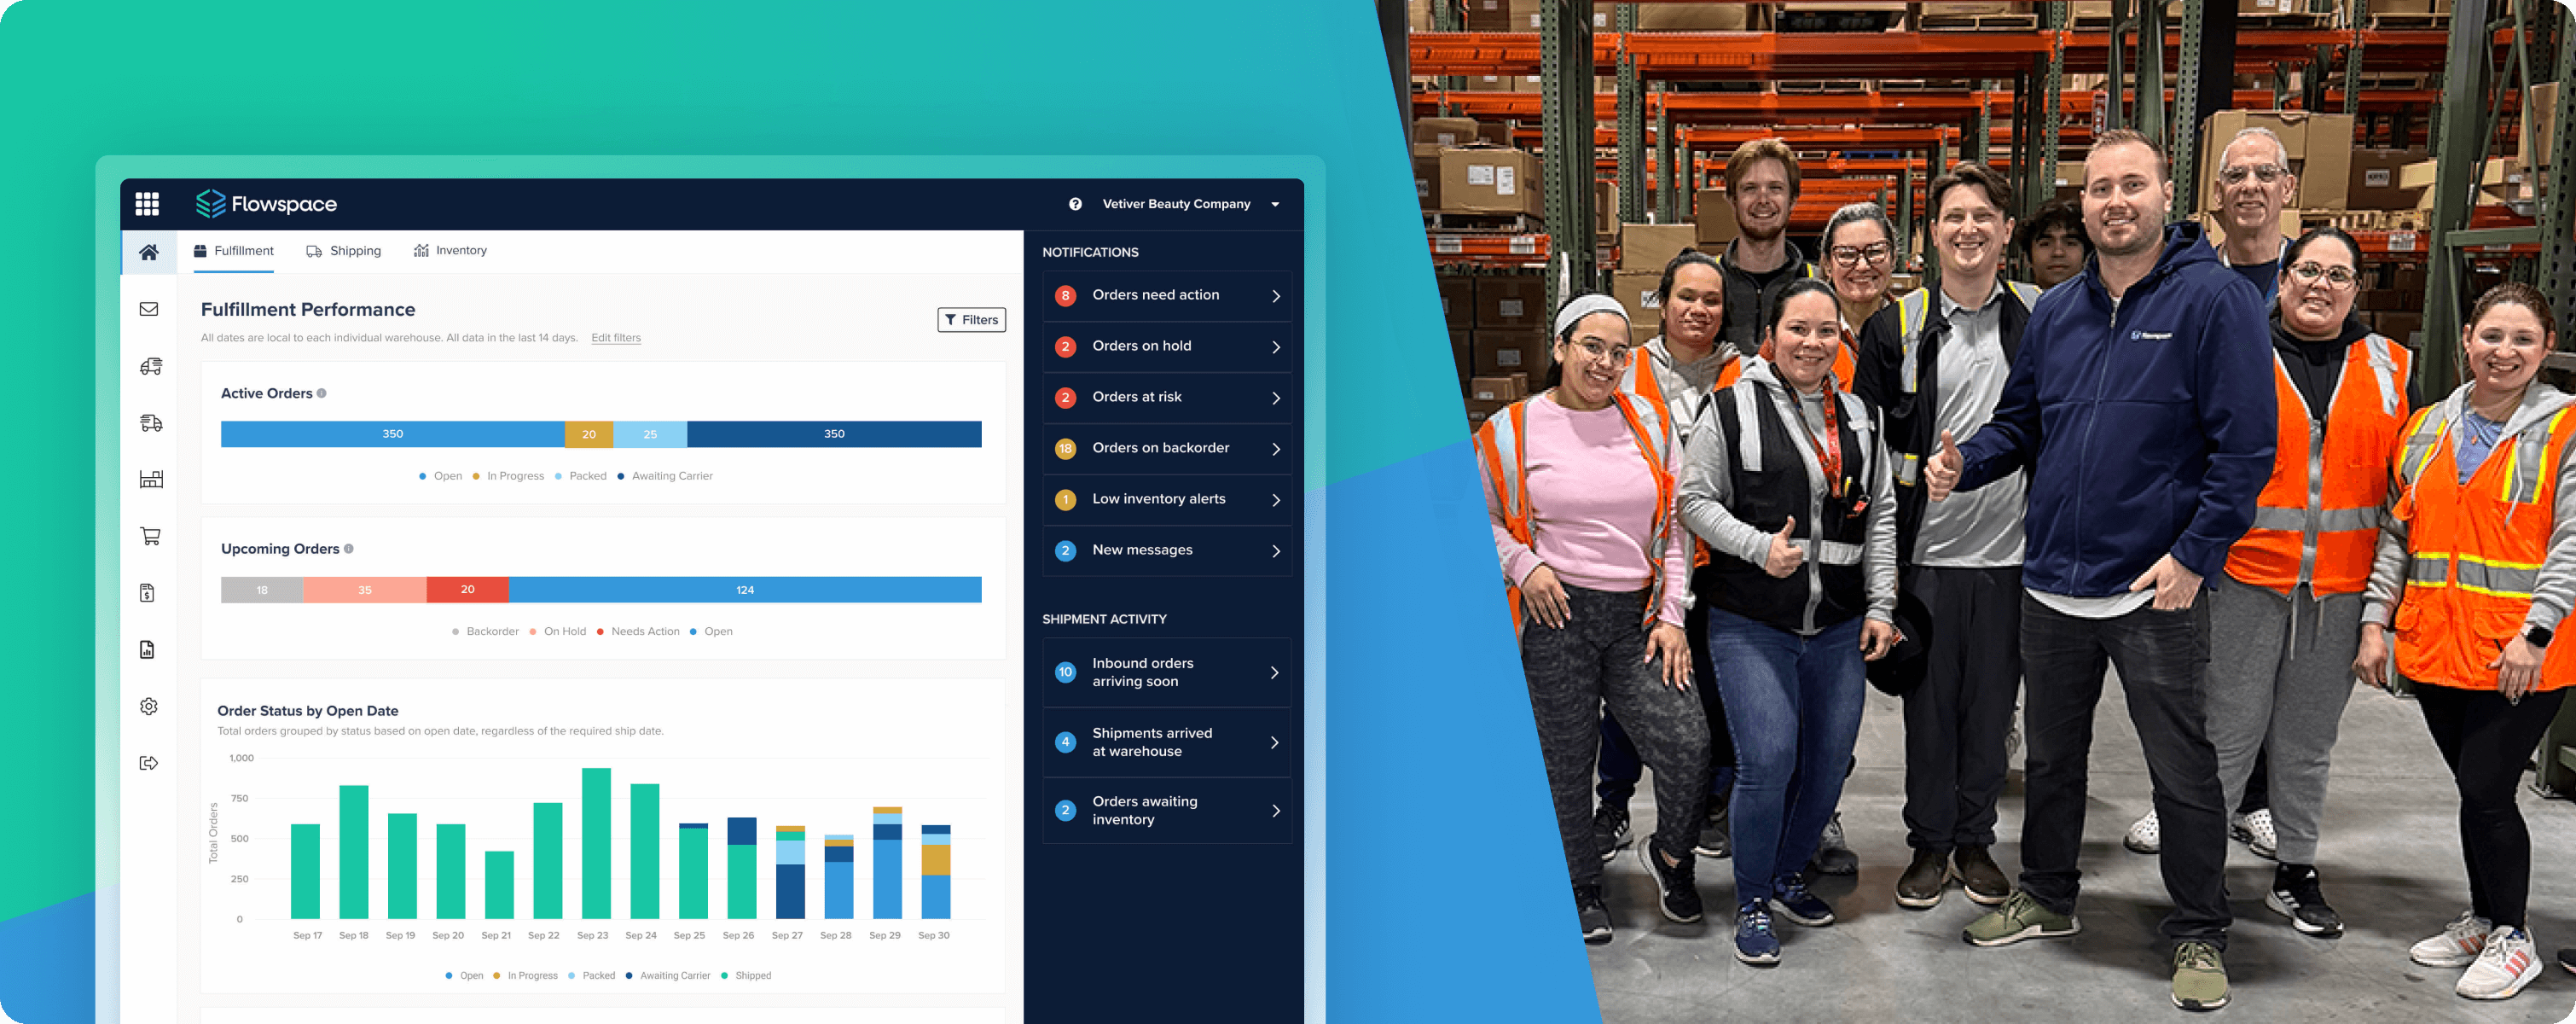Open Low inventory alerts notification
The image size is (2576, 1024).
click(x=1167, y=500)
